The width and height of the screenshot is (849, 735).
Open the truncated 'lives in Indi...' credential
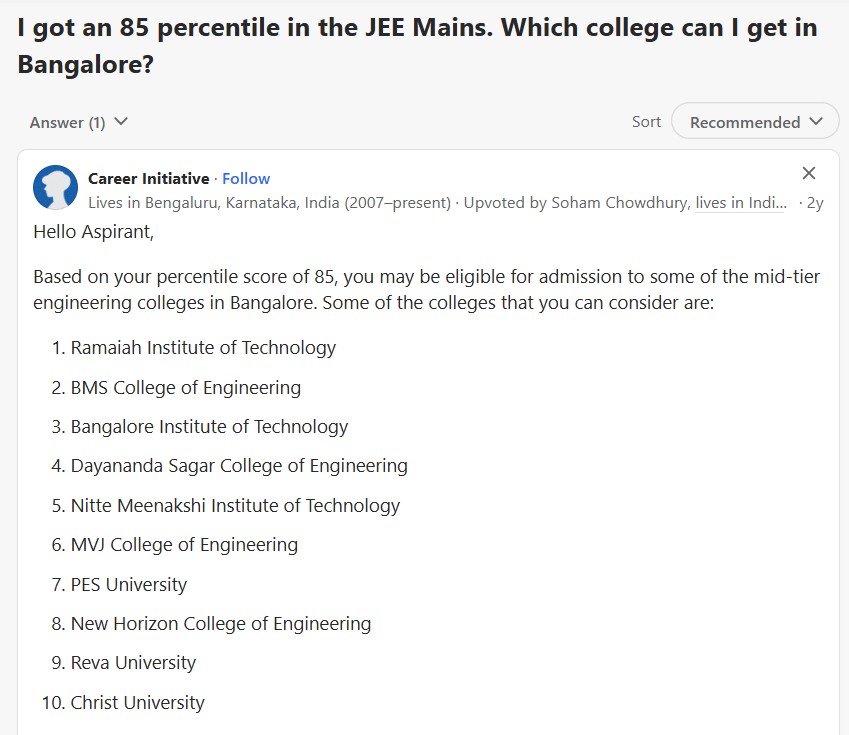(x=741, y=202)
